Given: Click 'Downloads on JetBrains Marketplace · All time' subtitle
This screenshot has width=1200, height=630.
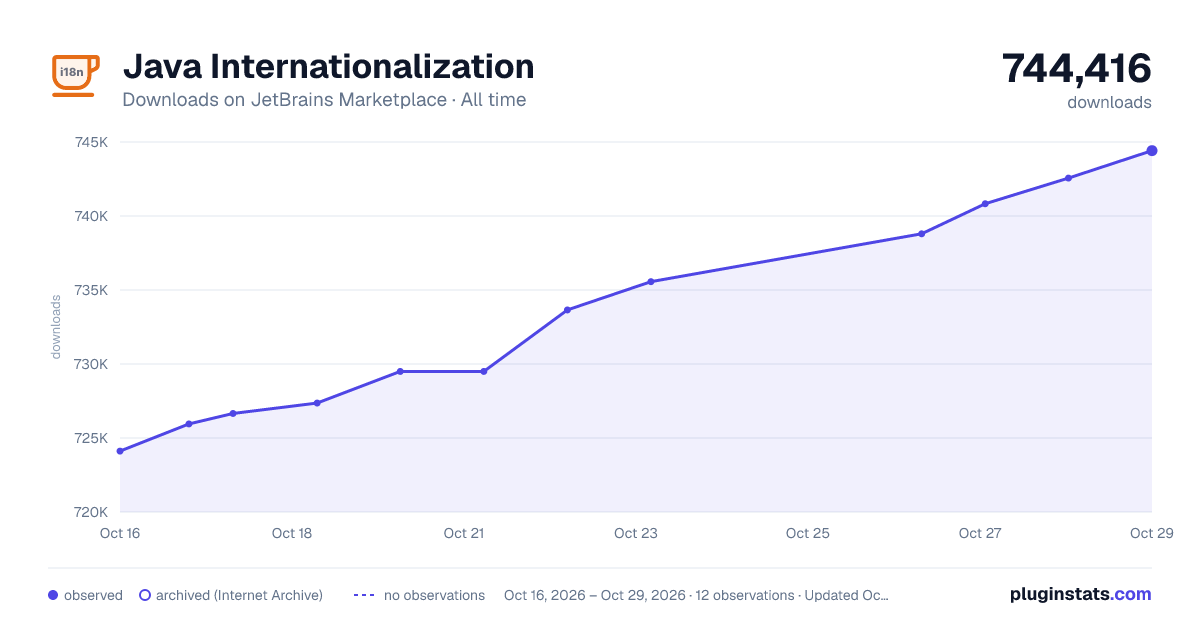Looking at the screenshot, I should [324, 100].
